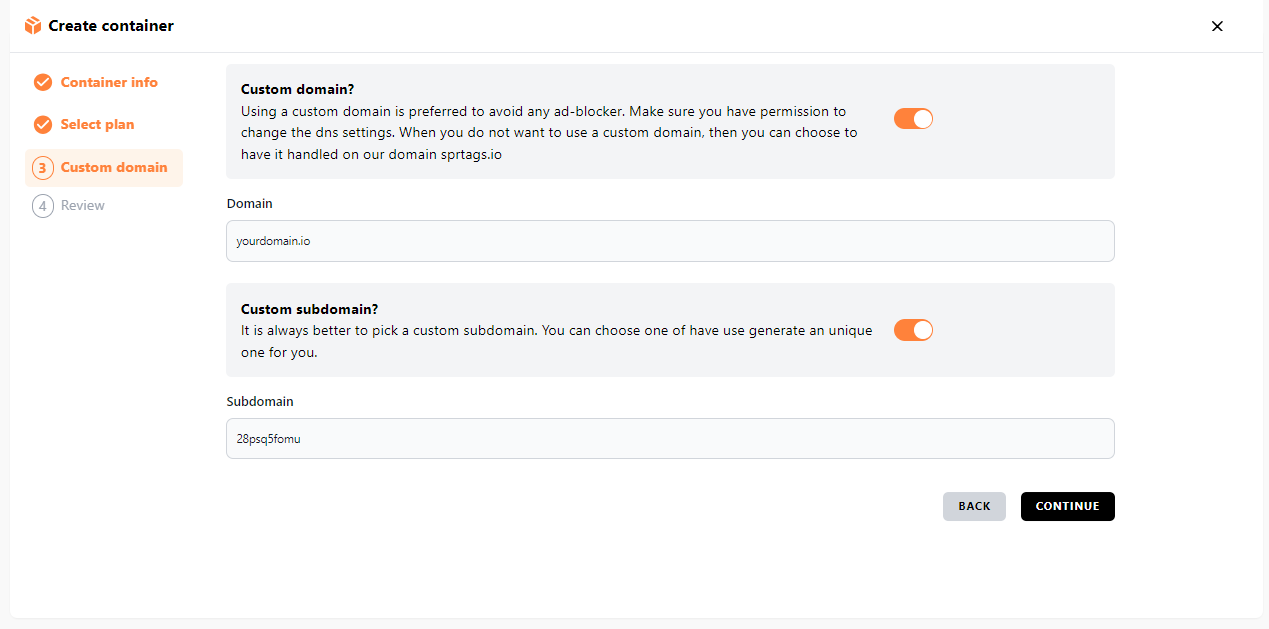Click the Create container title text

point(111,26)
